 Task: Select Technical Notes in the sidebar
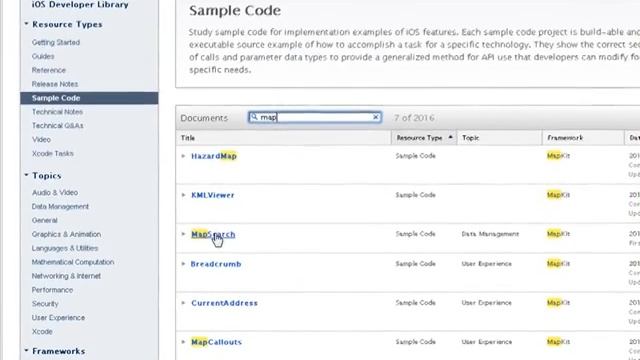[x=57, y=112]
